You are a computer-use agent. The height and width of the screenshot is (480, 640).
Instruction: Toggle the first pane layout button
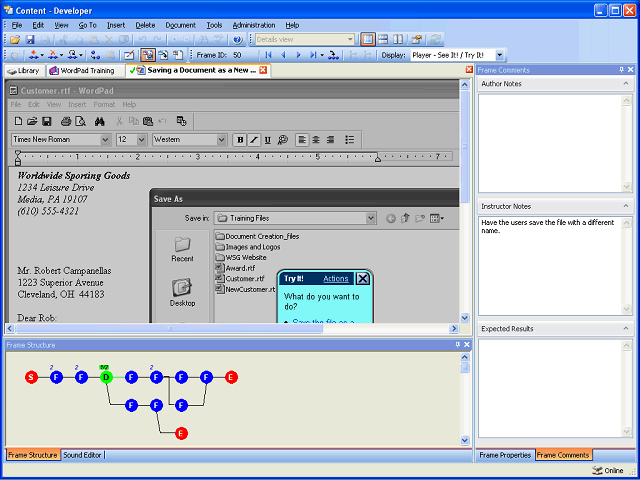(368, 39)
